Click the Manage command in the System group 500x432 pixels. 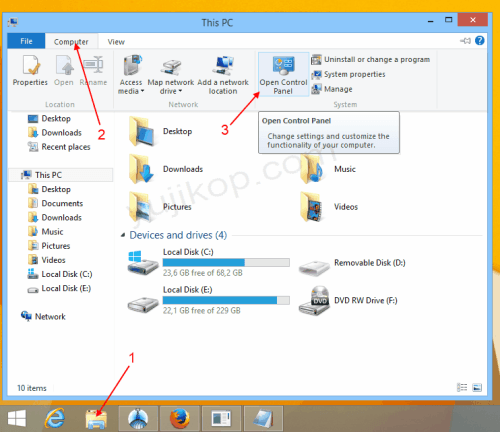[332, 89]
